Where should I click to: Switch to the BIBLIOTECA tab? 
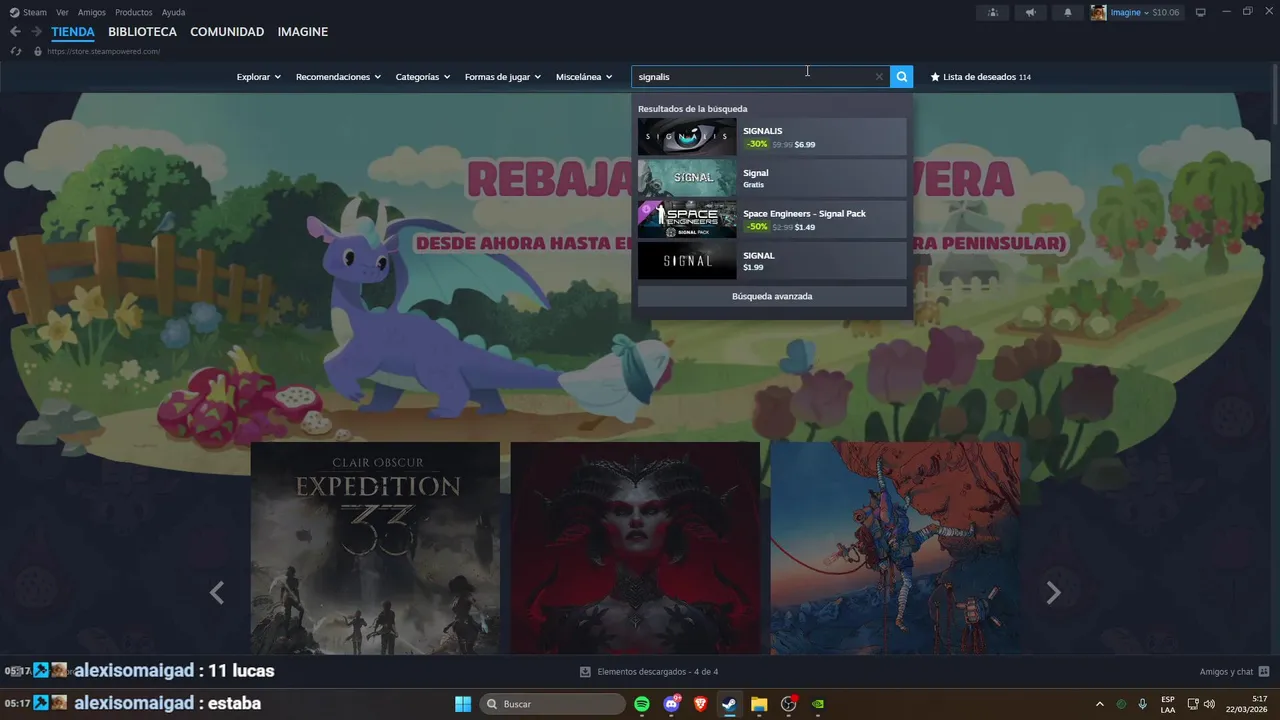pyautogui.click(x=142, y=32)
